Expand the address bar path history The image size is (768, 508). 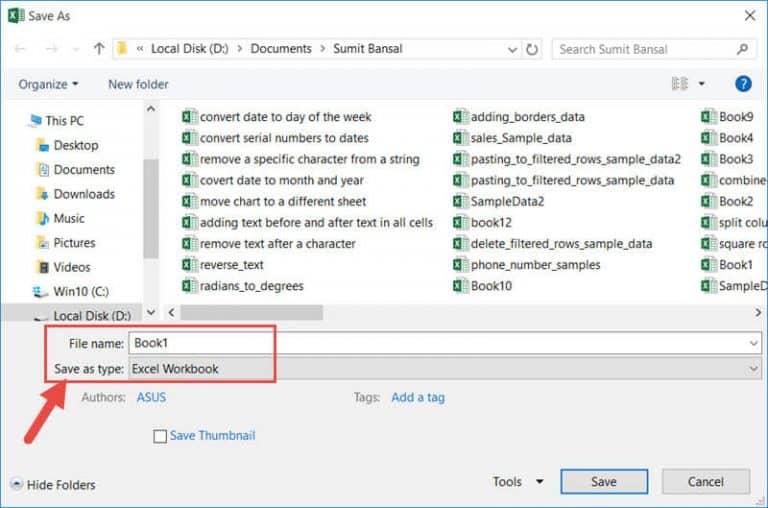tap(512, 49)
